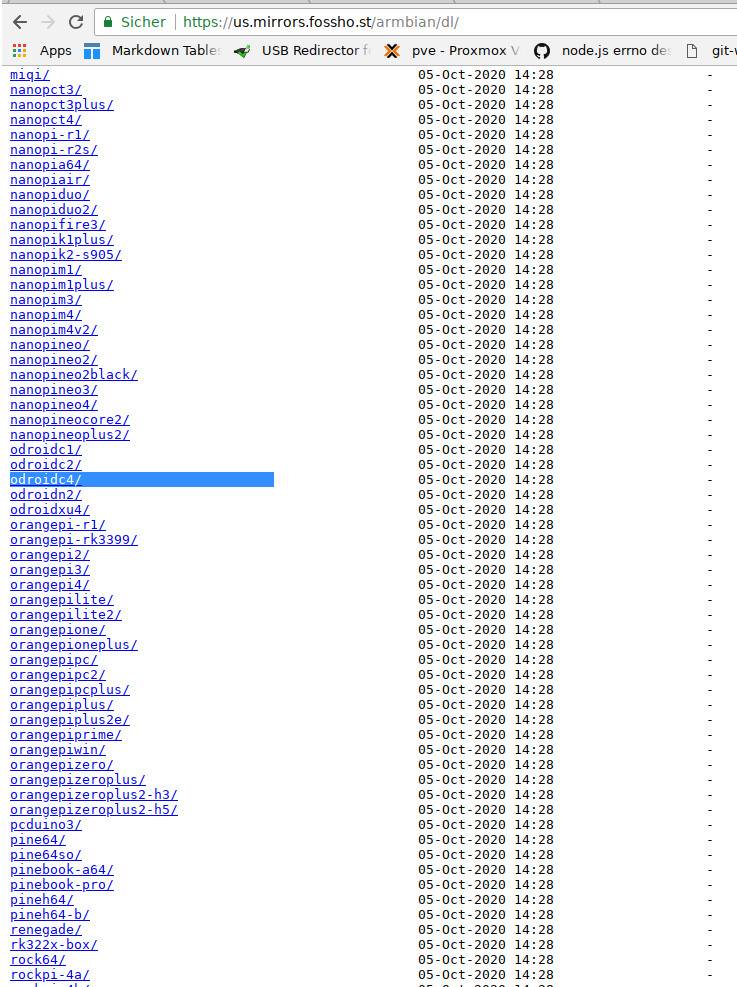Go to the nanopi-r1/ folder

click(50, 135)
